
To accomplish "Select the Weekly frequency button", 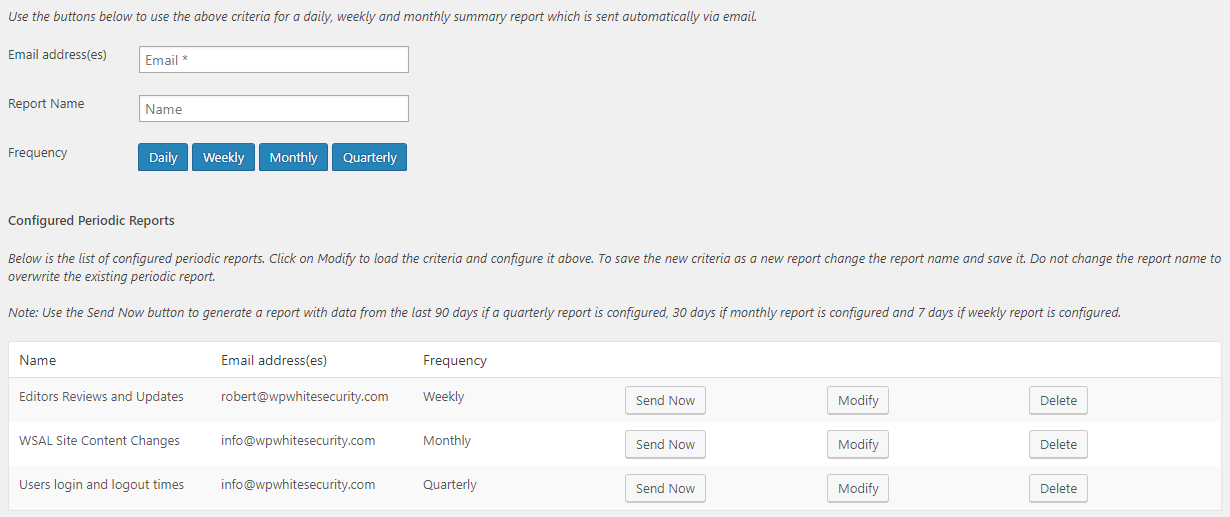I will point(224,157).
